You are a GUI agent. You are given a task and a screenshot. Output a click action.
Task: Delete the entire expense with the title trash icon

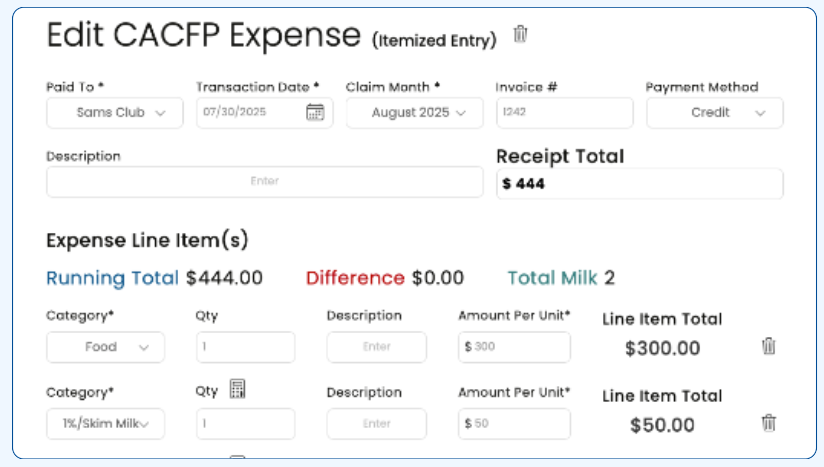coord(520,34)
